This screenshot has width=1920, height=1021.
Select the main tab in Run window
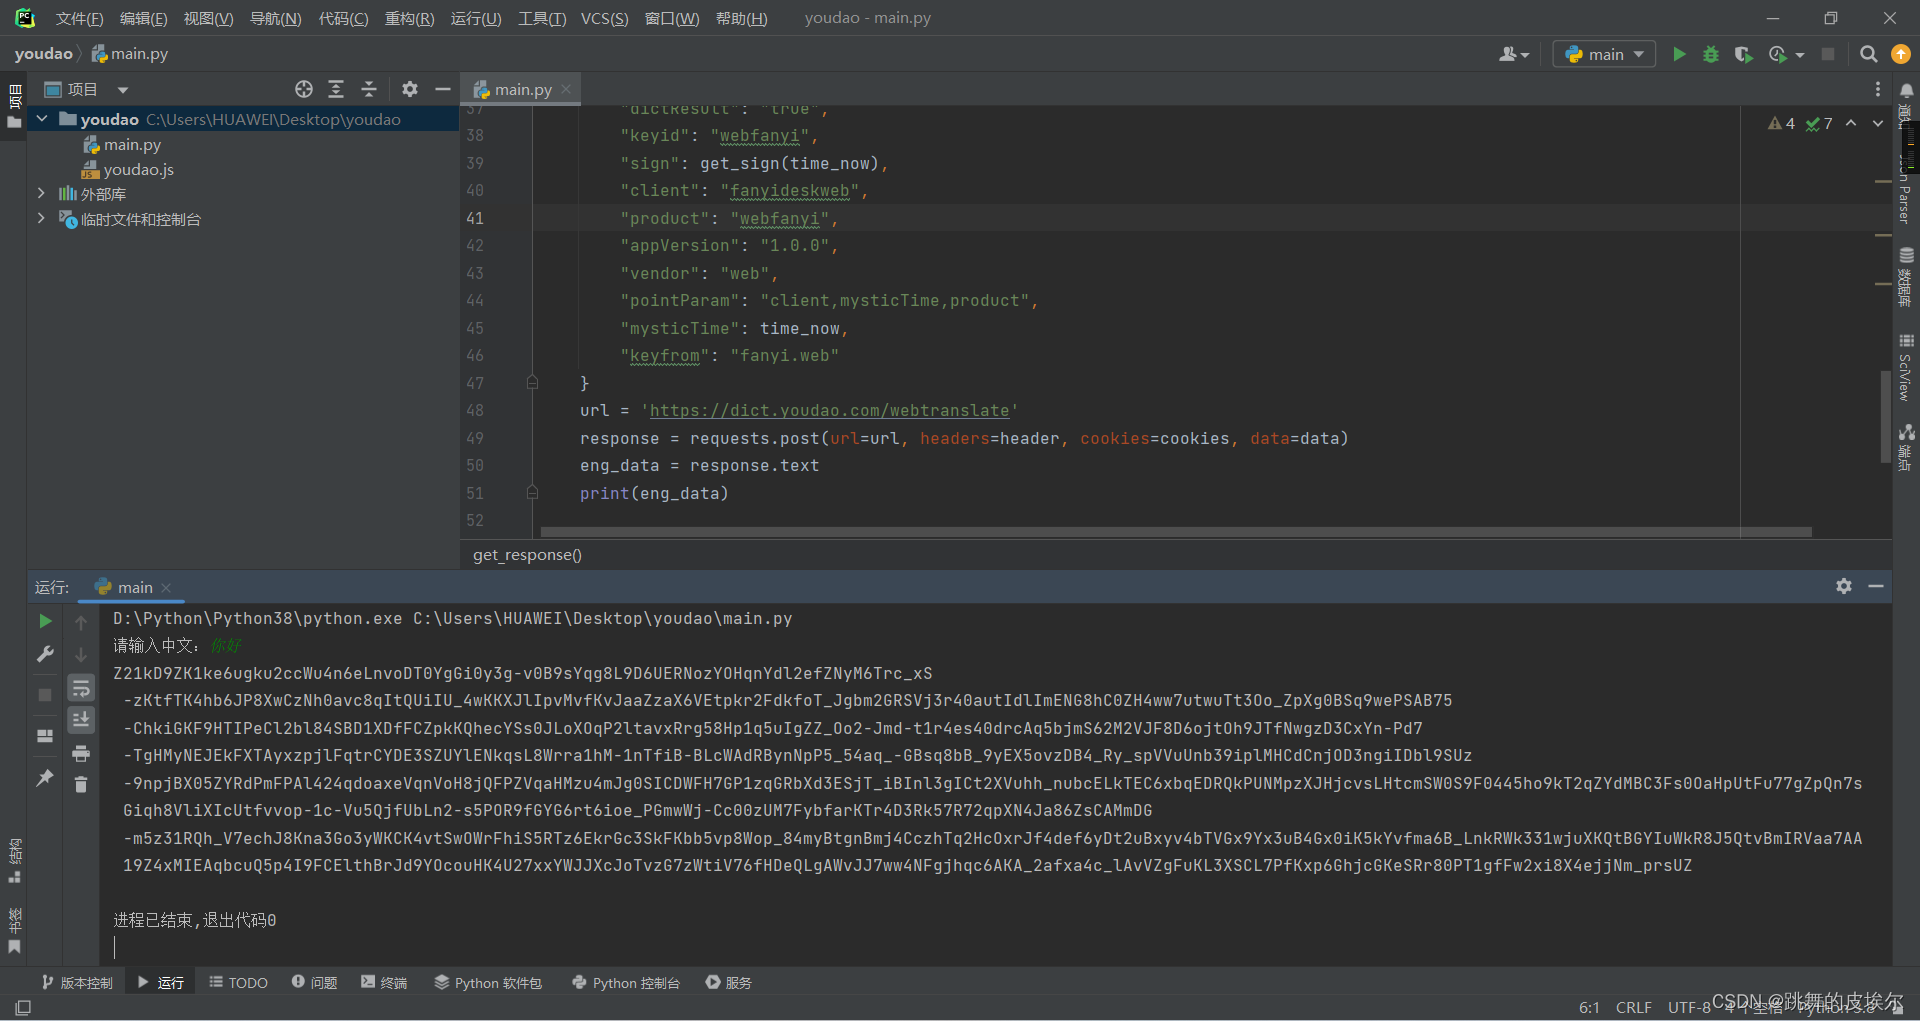click(134, 587)
